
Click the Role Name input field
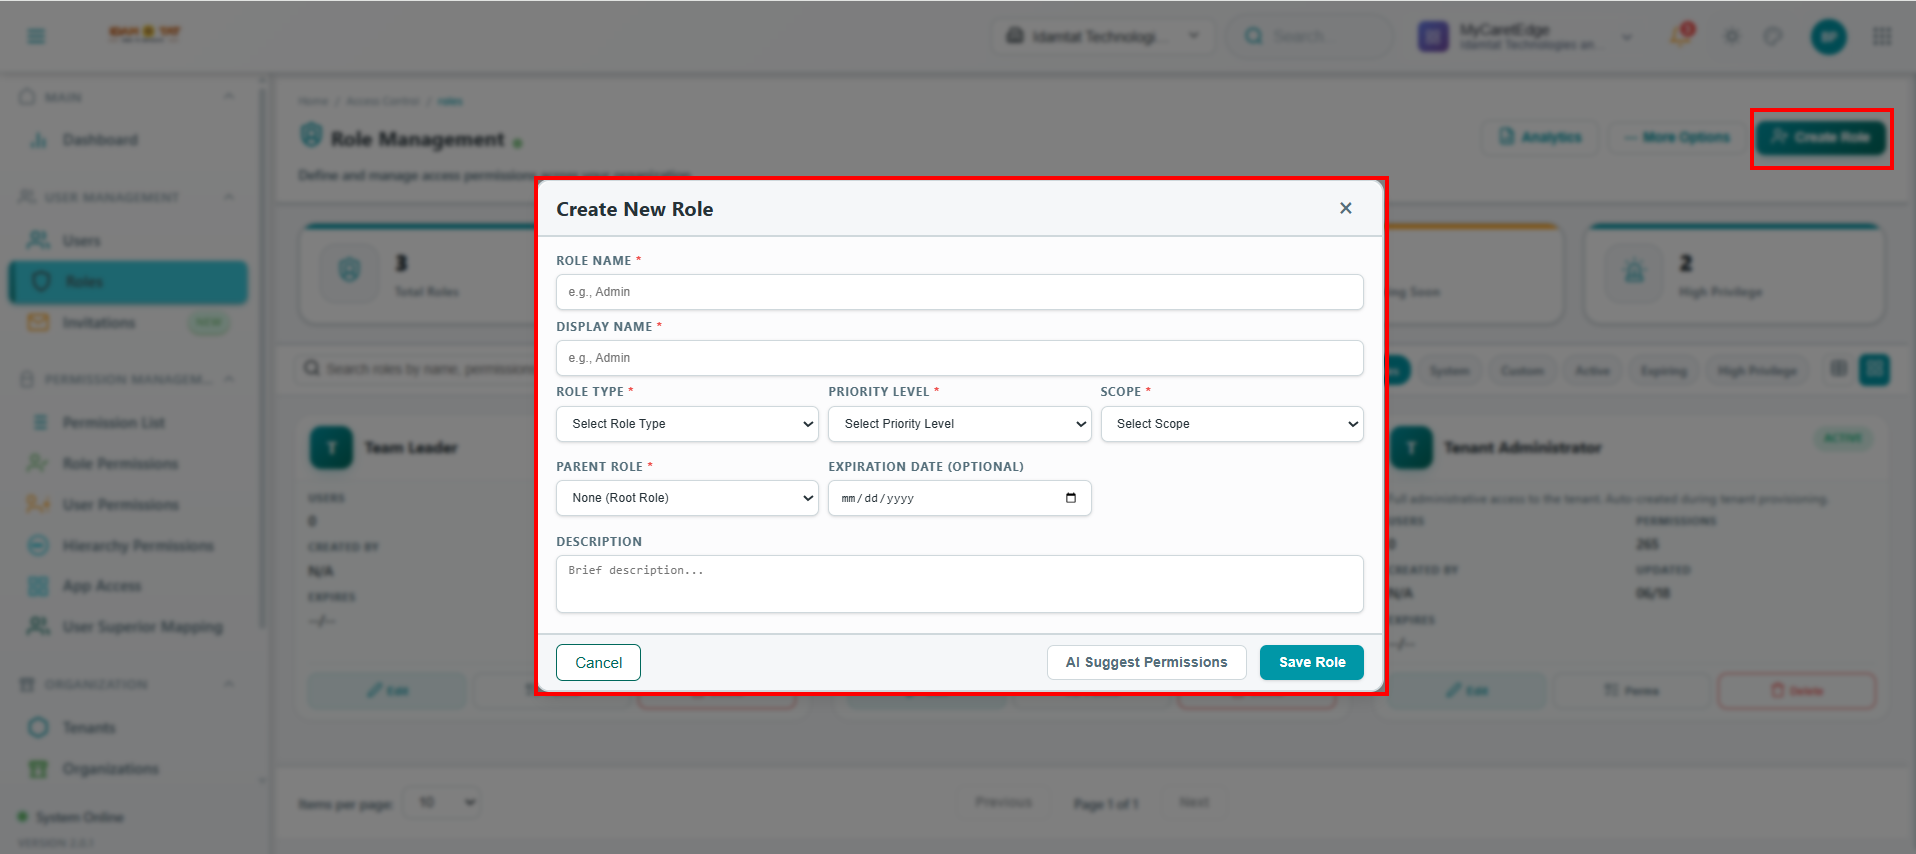pos(959,292)
